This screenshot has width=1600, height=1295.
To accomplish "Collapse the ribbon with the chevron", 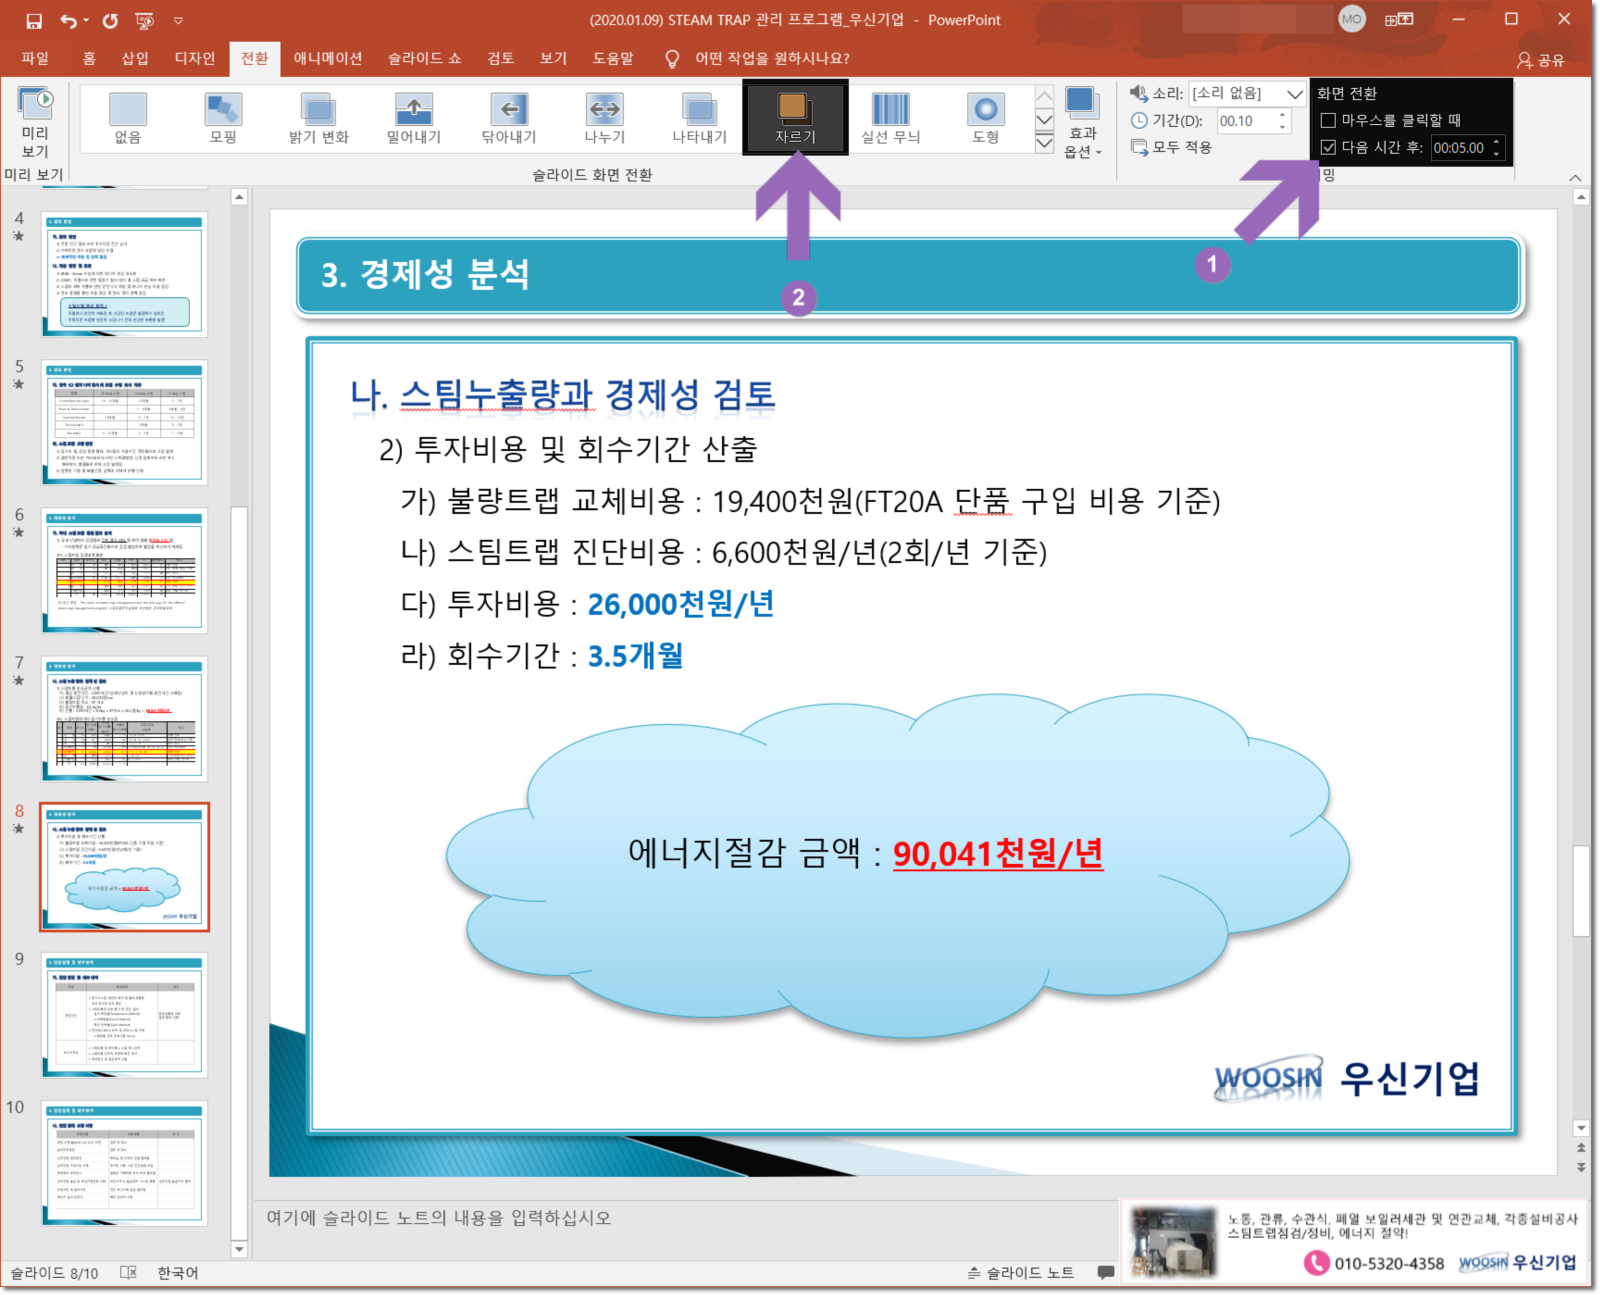I will tap(1575, 177).
